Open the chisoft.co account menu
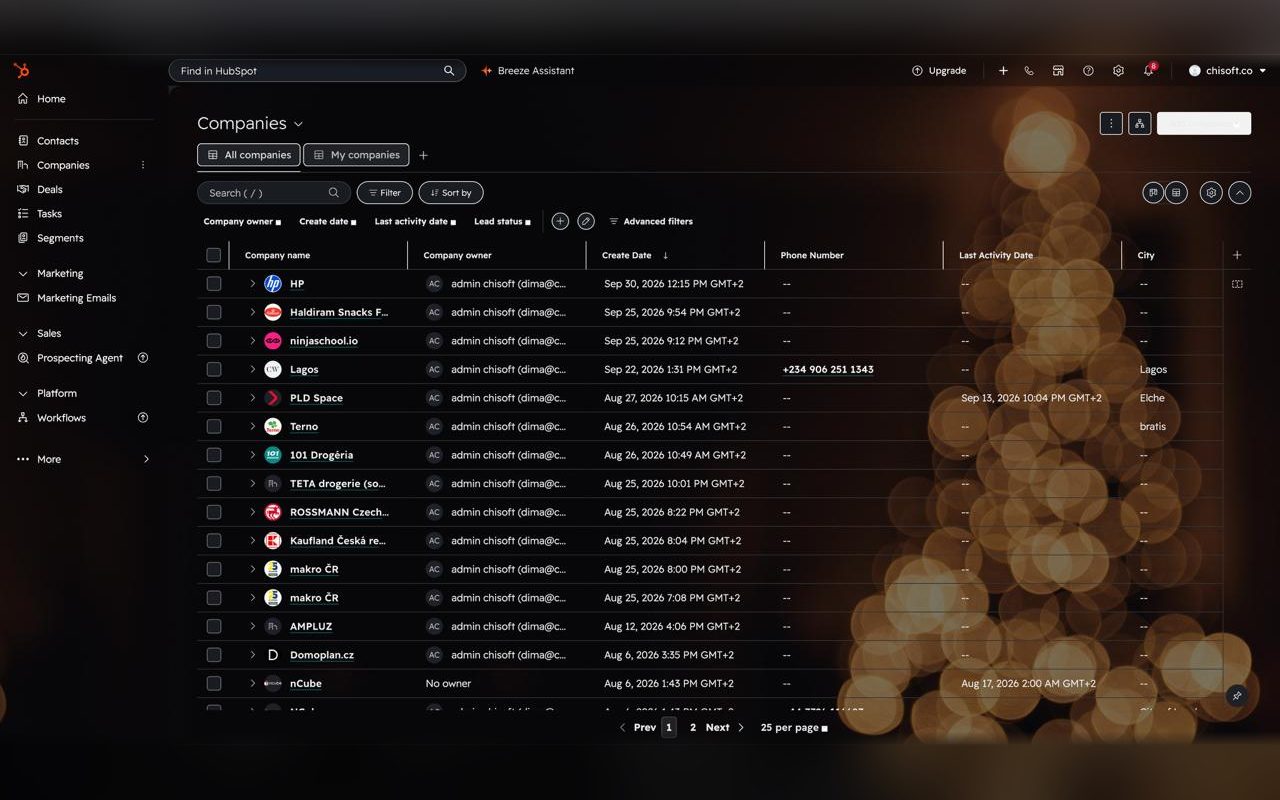Screen dimensions: 1280x800 (x=1227, y=71)
